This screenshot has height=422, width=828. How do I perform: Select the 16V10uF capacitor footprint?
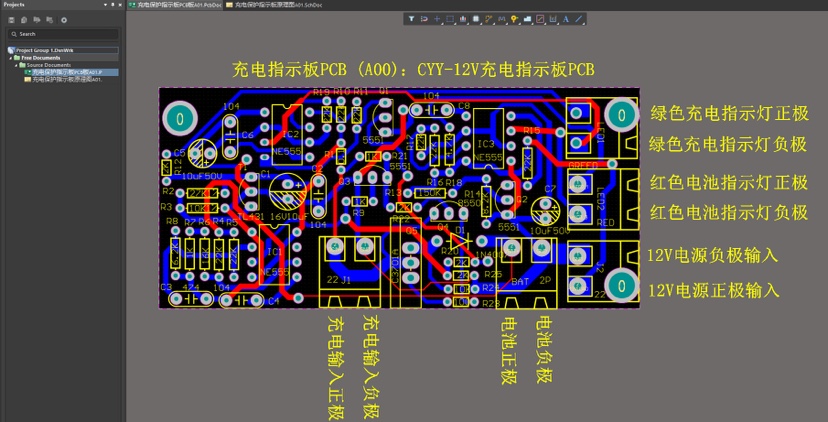[288, 192]
